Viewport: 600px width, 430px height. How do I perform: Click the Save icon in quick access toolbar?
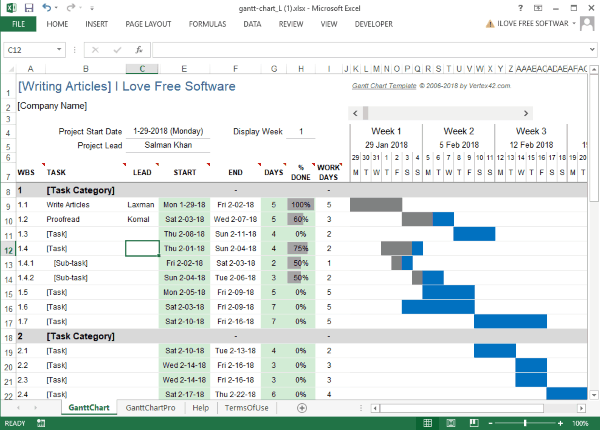[27, 7]
